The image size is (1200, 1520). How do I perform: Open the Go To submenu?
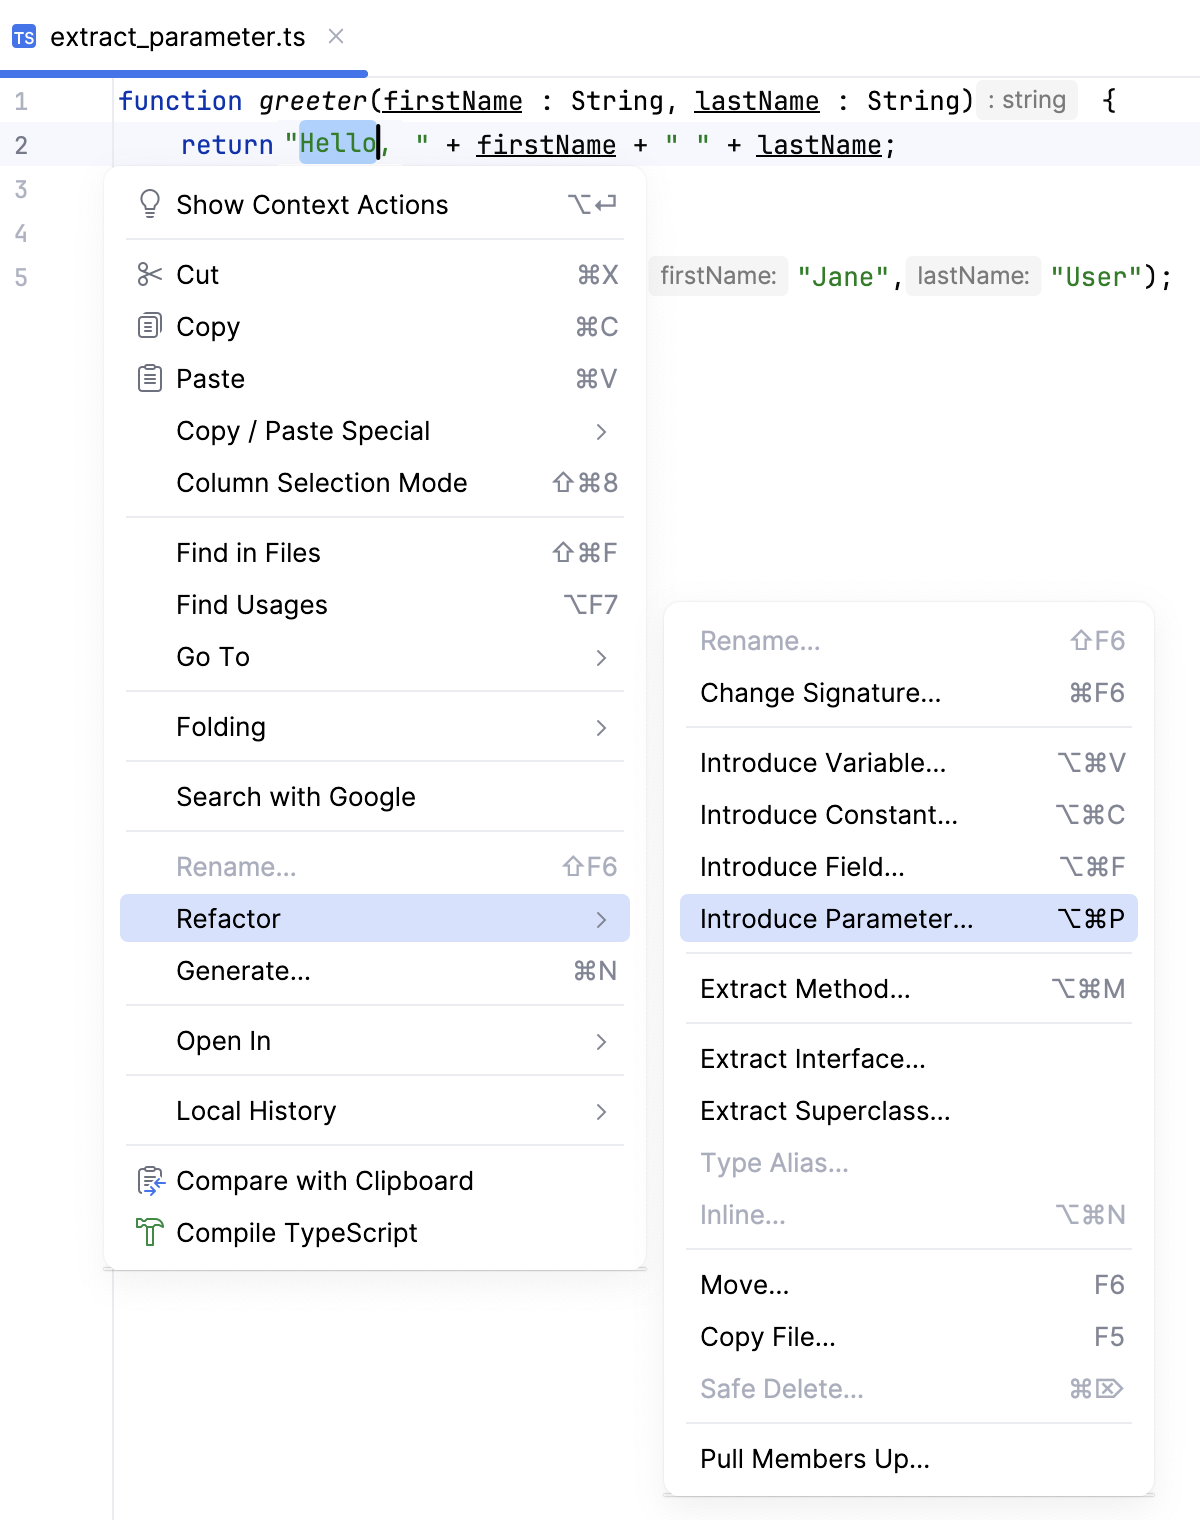pos(601,657)
